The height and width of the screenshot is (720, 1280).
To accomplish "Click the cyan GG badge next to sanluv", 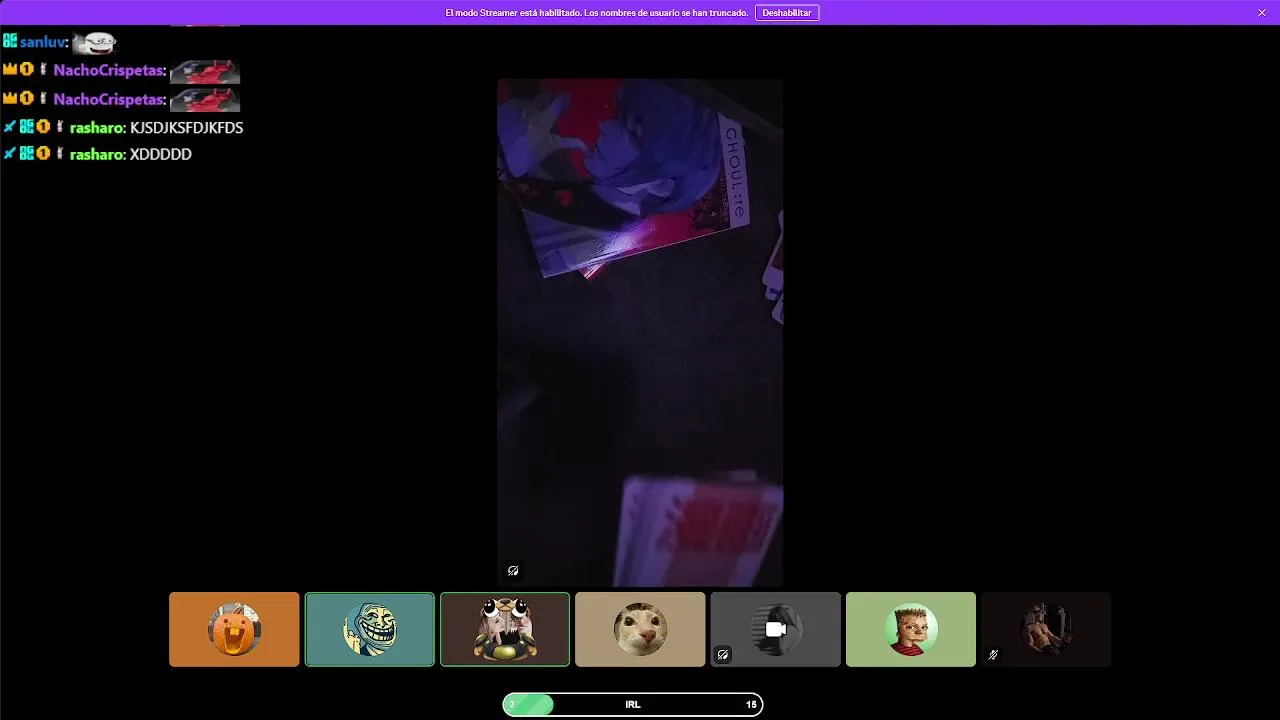I will 10,41.
